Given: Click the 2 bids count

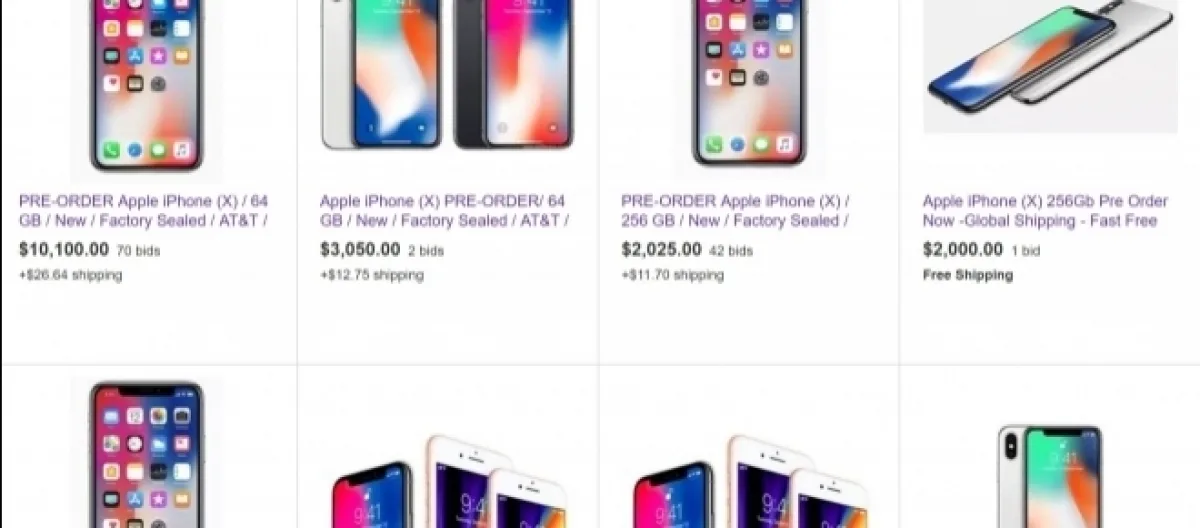Looking at the screenshot, I should (x=426, y=251).
